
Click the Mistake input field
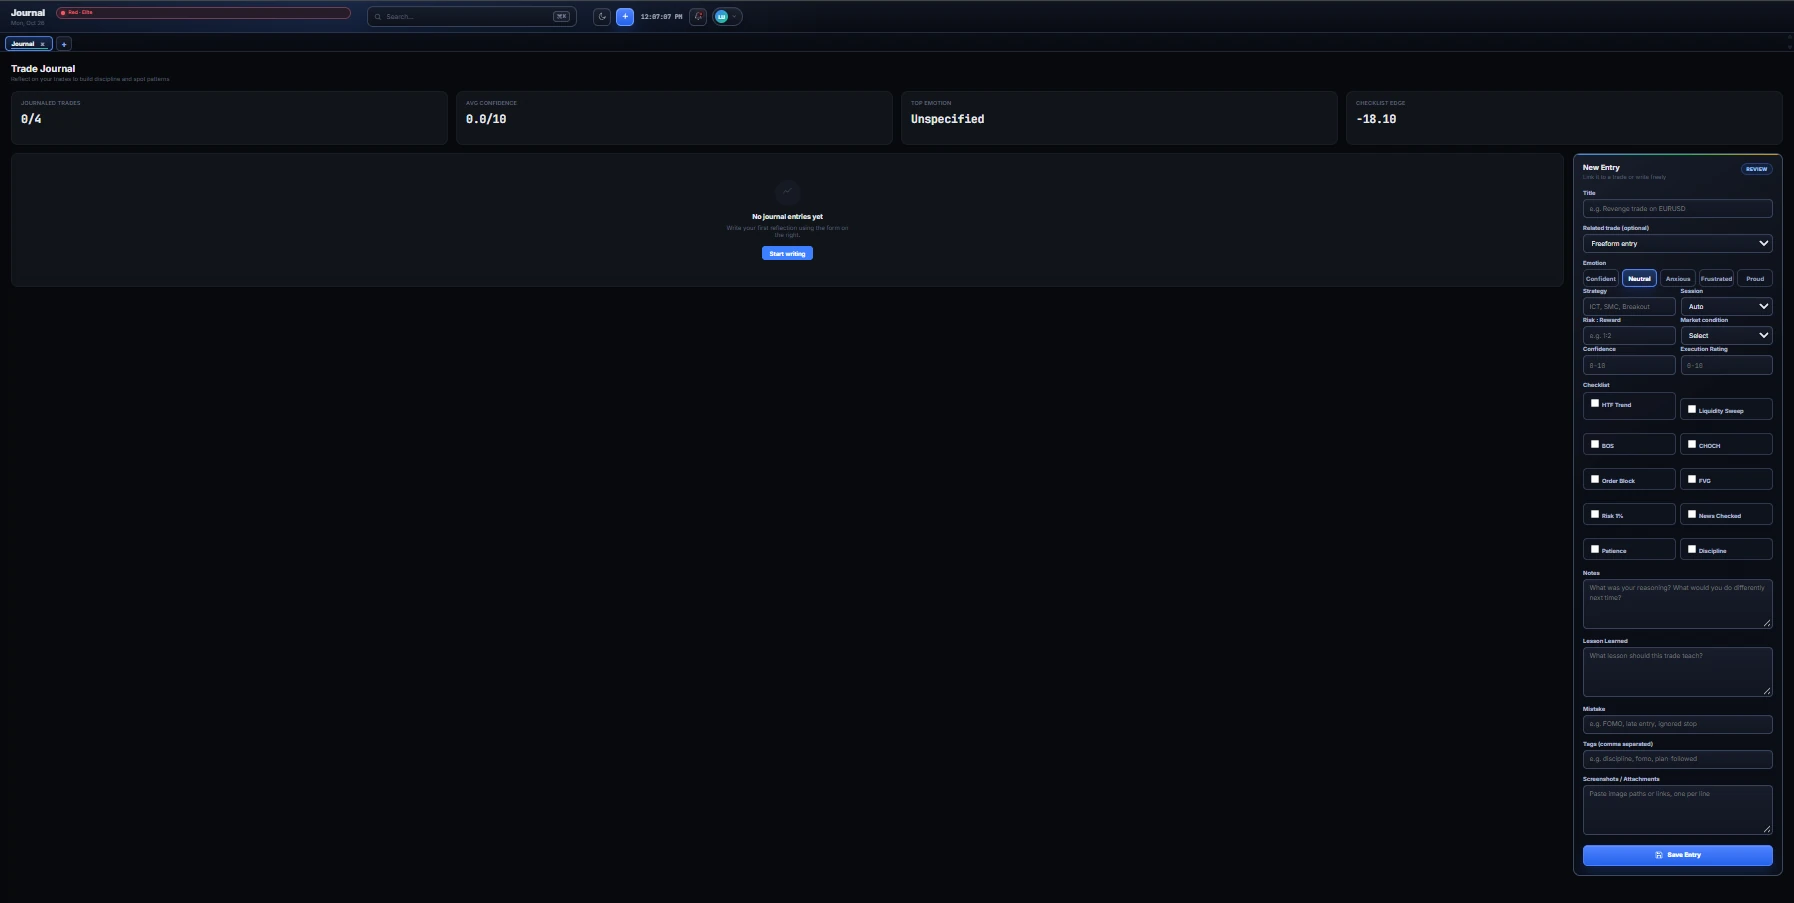point(1677,724)
